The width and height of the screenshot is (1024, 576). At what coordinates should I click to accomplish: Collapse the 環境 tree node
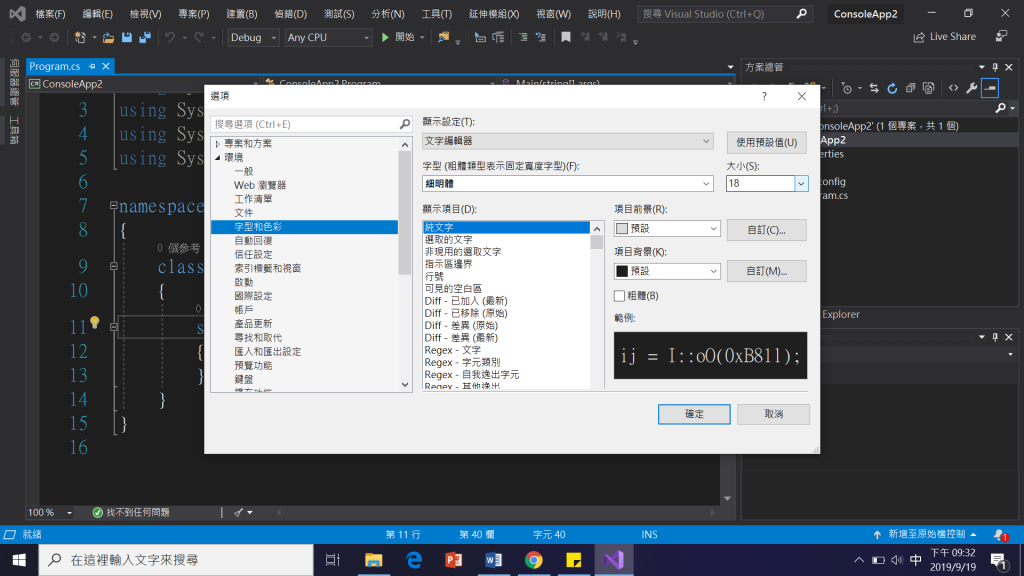pyautogui.click(x=217, y=157)
